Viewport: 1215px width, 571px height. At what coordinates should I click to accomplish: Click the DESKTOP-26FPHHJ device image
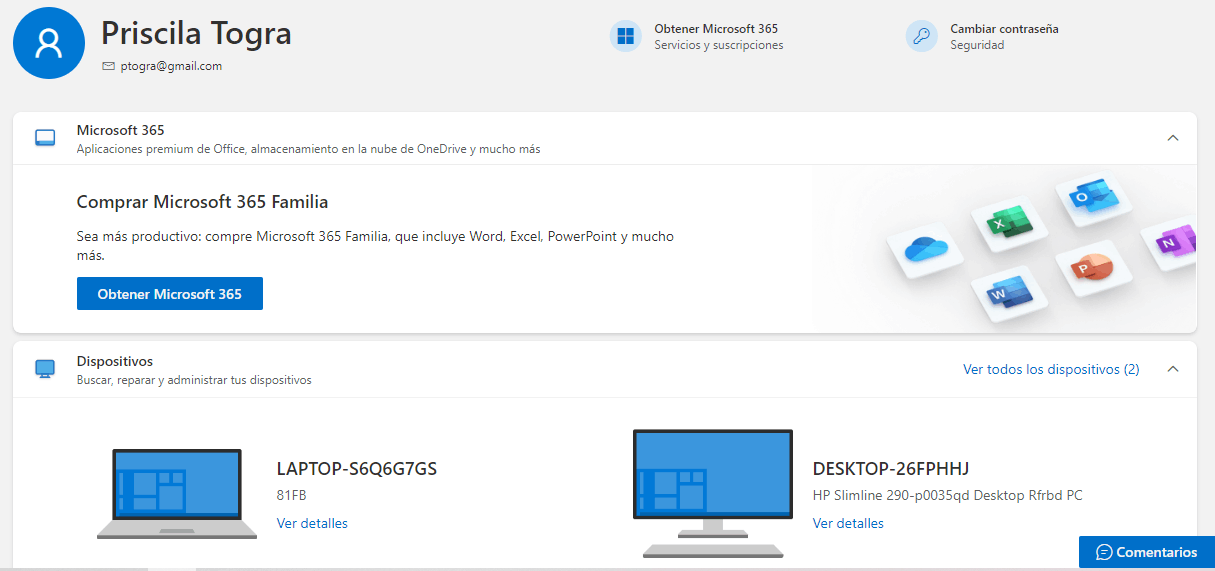(713, 493)
